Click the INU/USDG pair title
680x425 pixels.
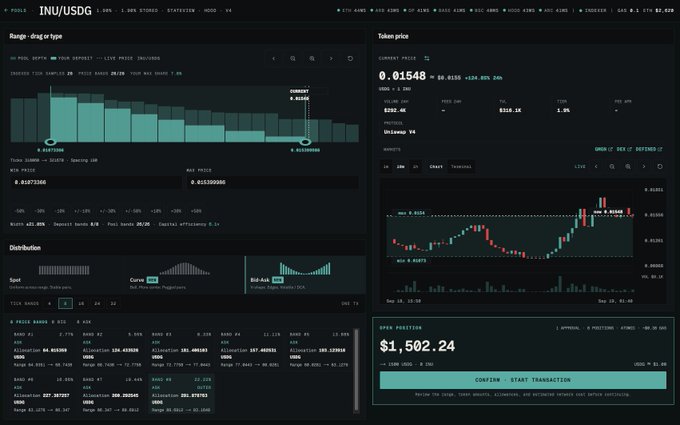point(65,10)
